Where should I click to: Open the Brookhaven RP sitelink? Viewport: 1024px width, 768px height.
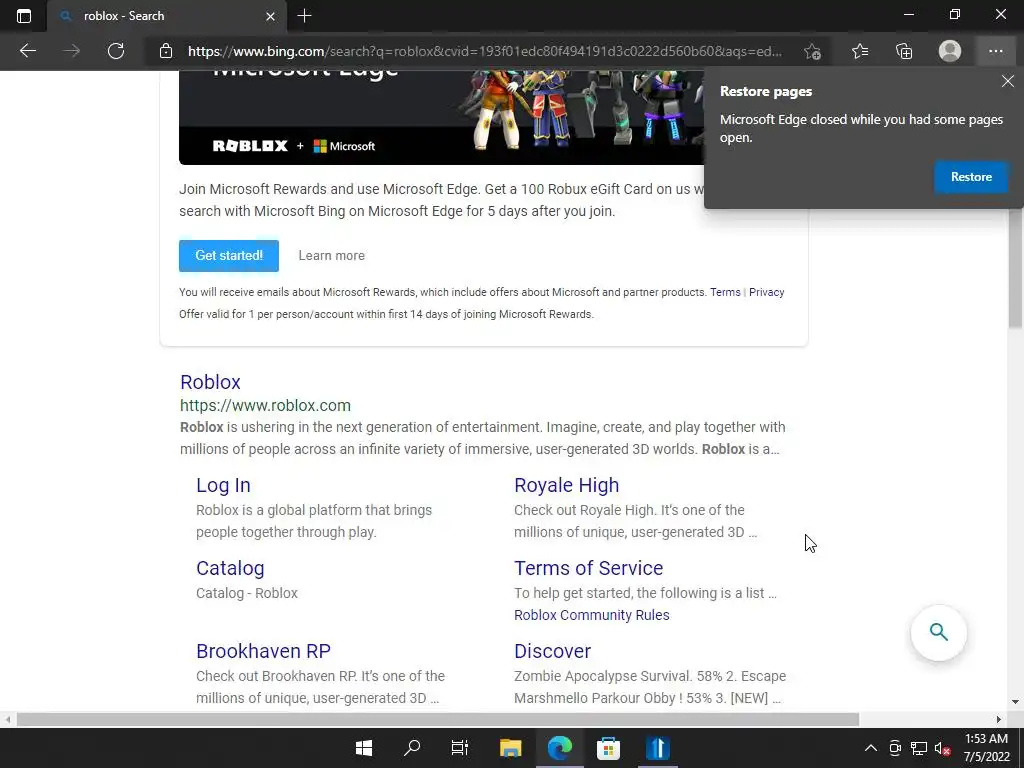pyautogui.click(x=263, y=651)
